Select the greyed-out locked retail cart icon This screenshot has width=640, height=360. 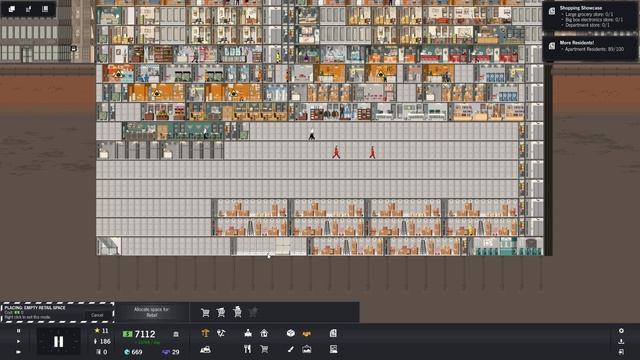coord(253,313)
